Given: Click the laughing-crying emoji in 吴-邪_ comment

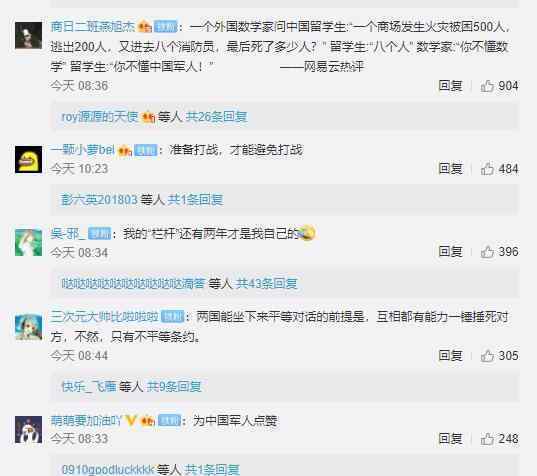Looking at the screenshot, I should tap(307, 233).
